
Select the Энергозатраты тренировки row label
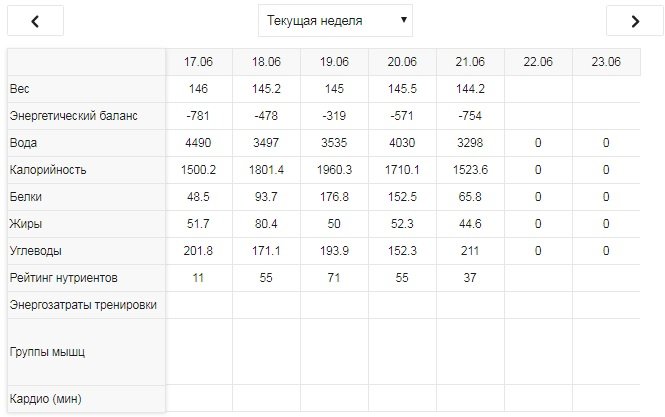(83, 305)
